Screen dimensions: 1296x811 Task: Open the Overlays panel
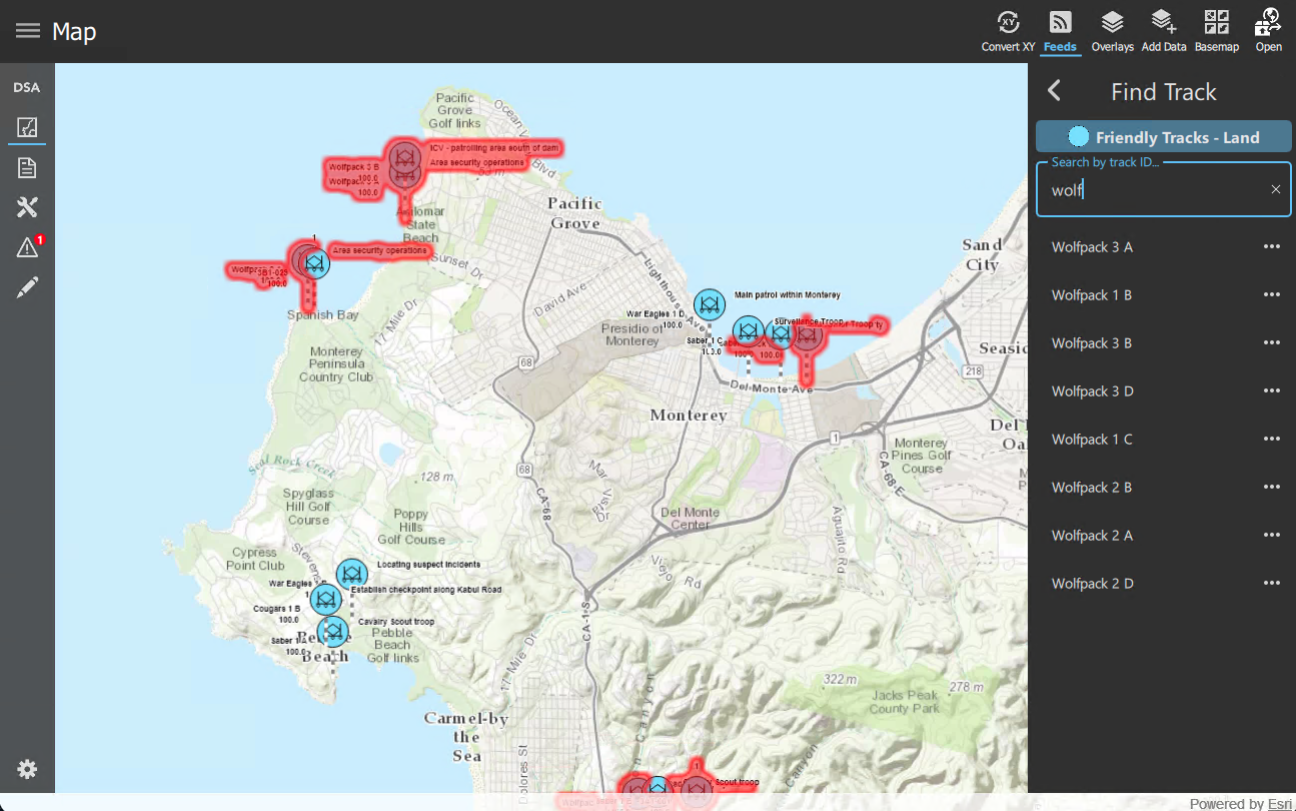pyautogui.click(x=1112, y=31)
